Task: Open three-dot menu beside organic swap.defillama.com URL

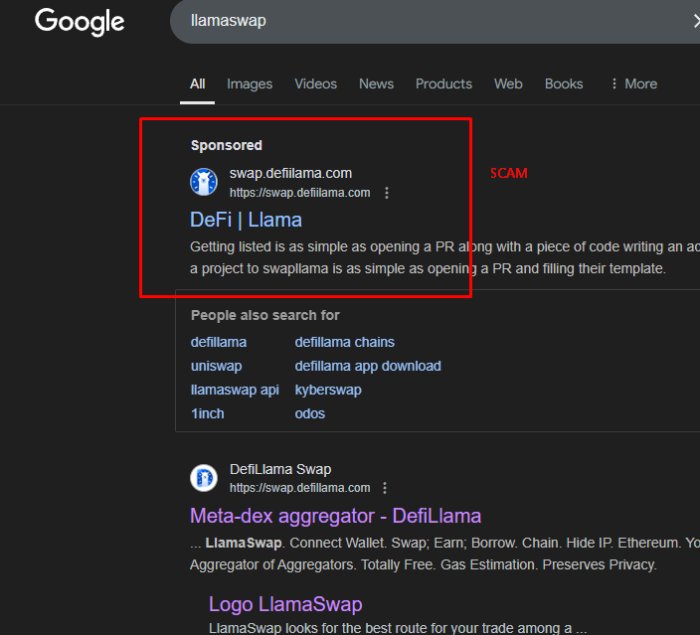Action: [385, 488]
